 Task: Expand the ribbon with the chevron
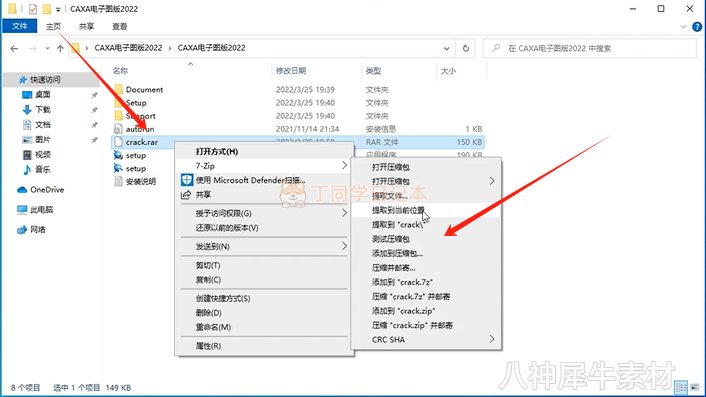(x=683, y=27)
